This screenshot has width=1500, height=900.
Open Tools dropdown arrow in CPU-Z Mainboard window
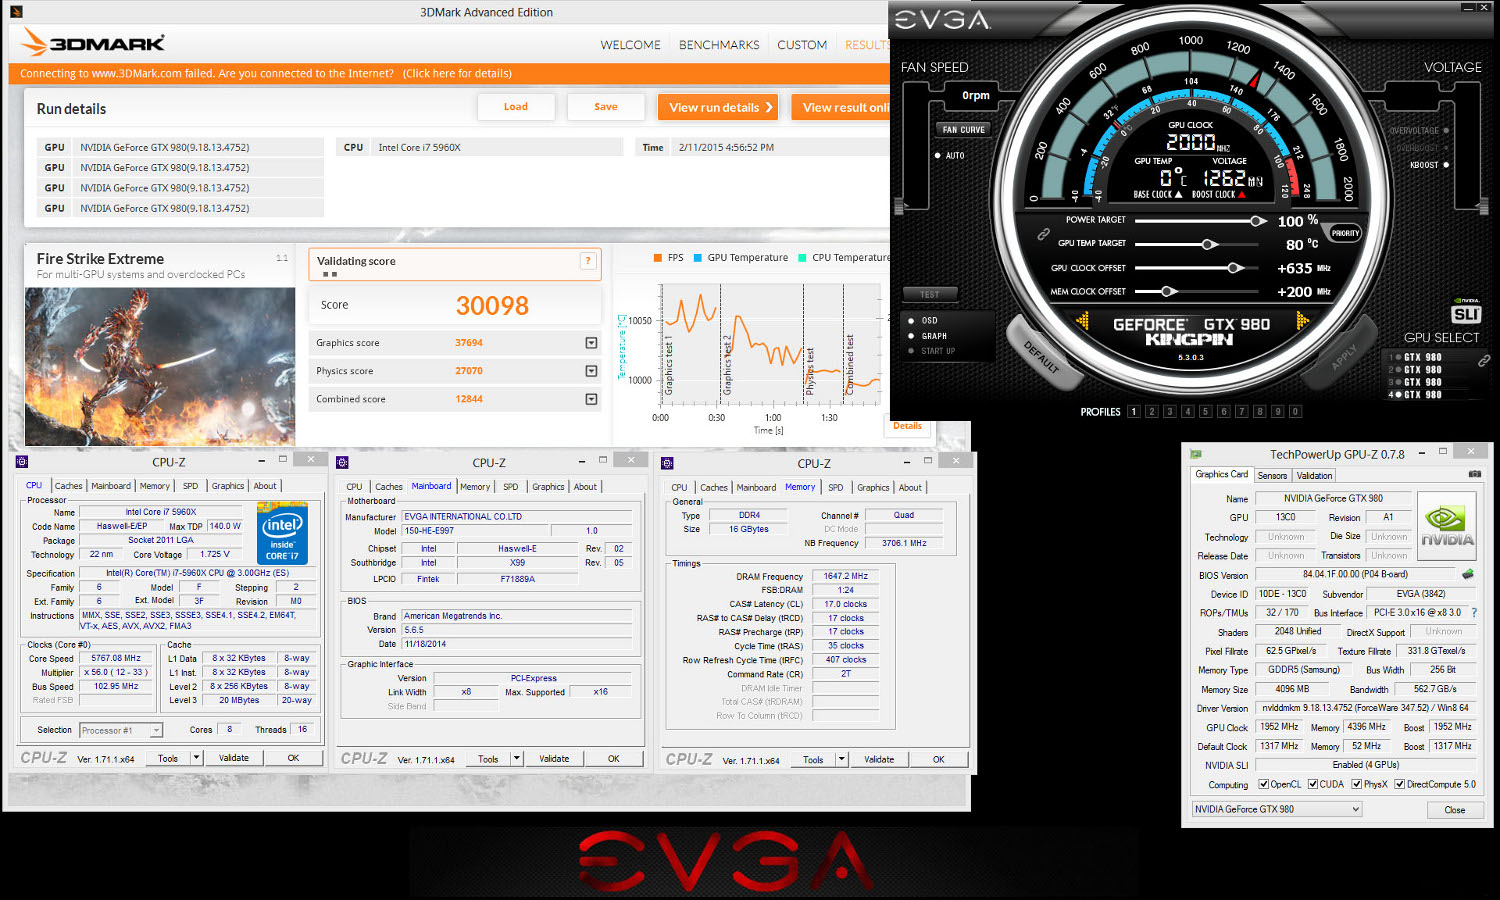pyautogui.click(x=517, y=759)
